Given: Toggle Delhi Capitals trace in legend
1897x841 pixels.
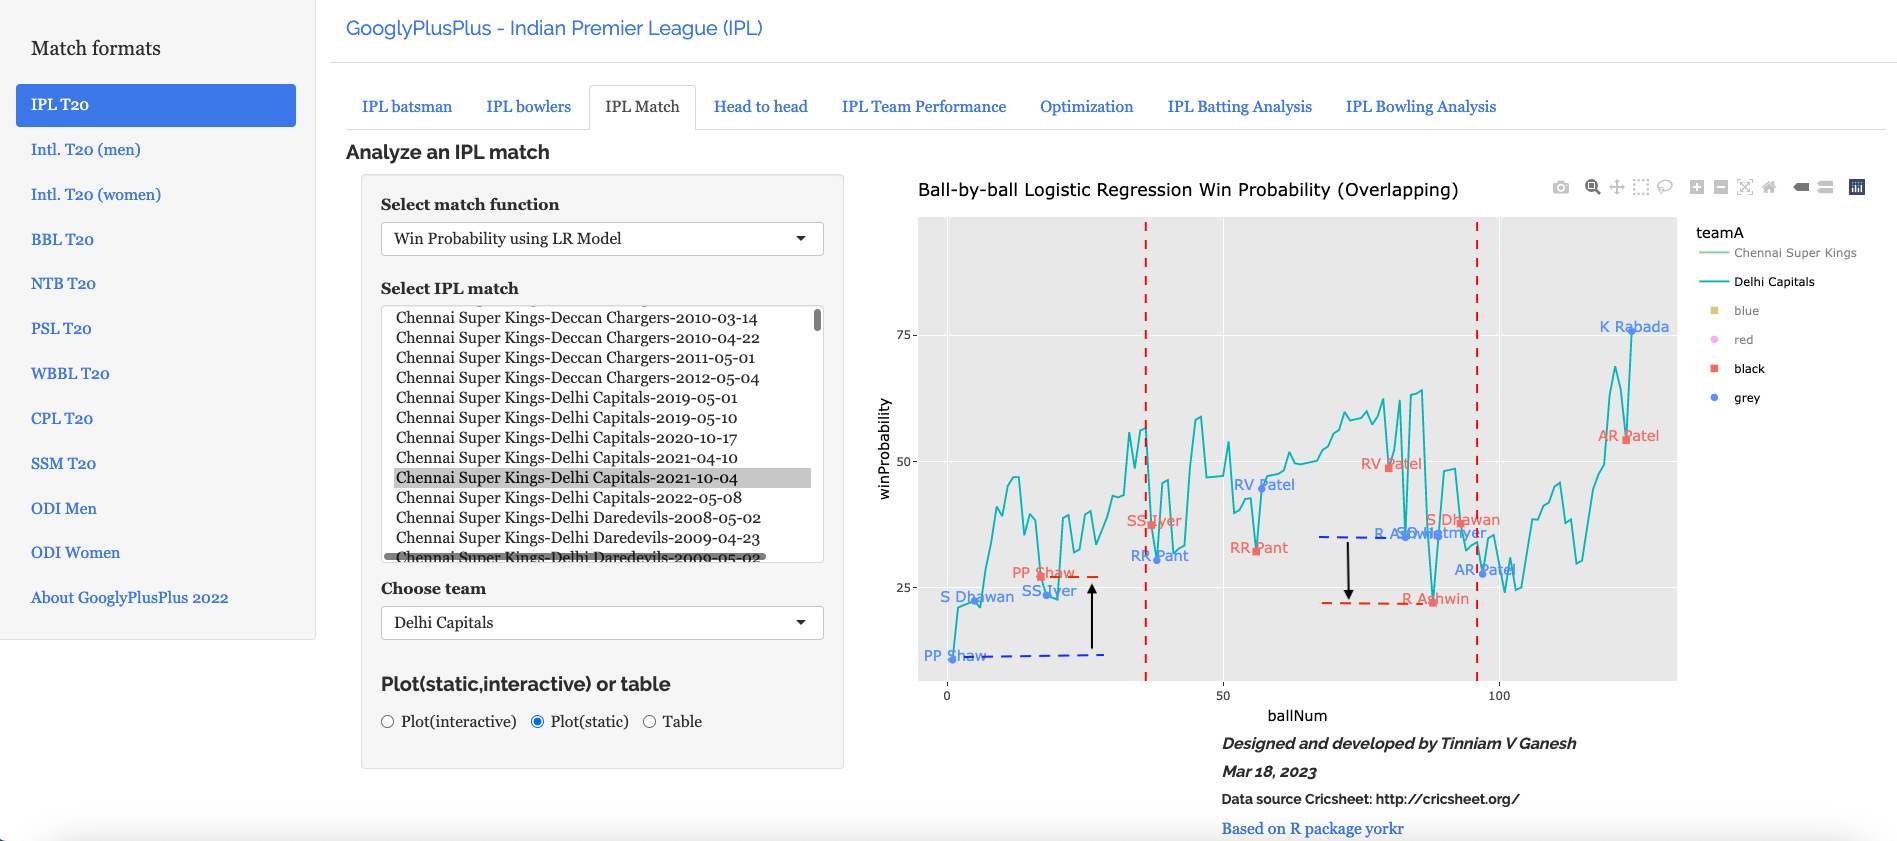Looking at the screenshot, I should click(1773, 282).
